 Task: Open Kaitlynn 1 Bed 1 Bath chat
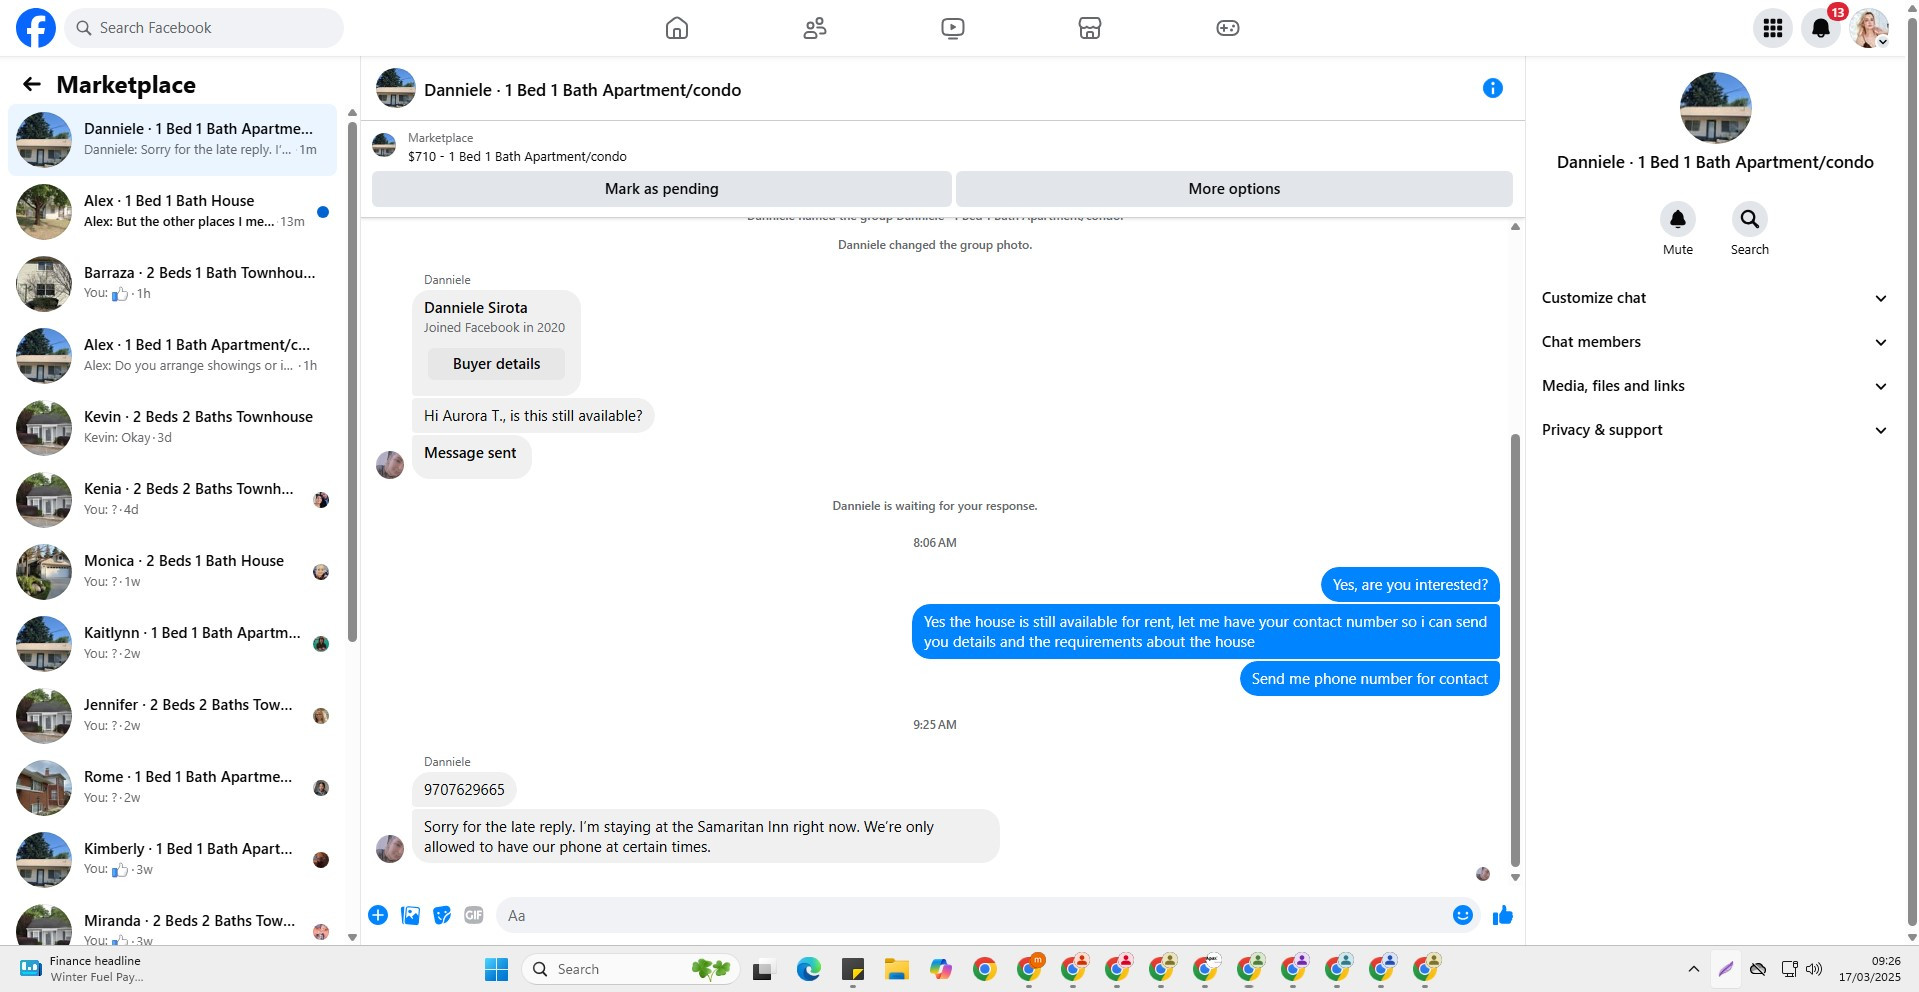(x=172, y=644)
